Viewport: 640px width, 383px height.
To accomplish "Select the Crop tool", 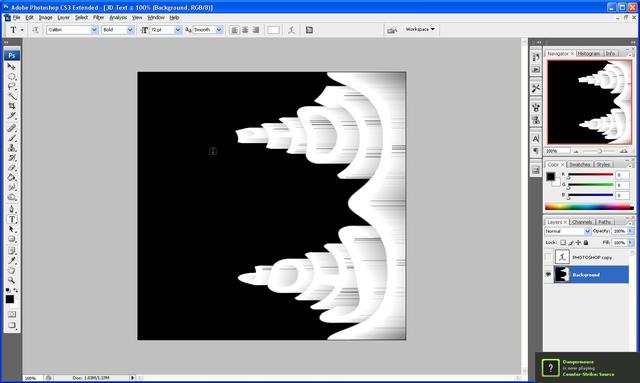I will tap(12, 106).
